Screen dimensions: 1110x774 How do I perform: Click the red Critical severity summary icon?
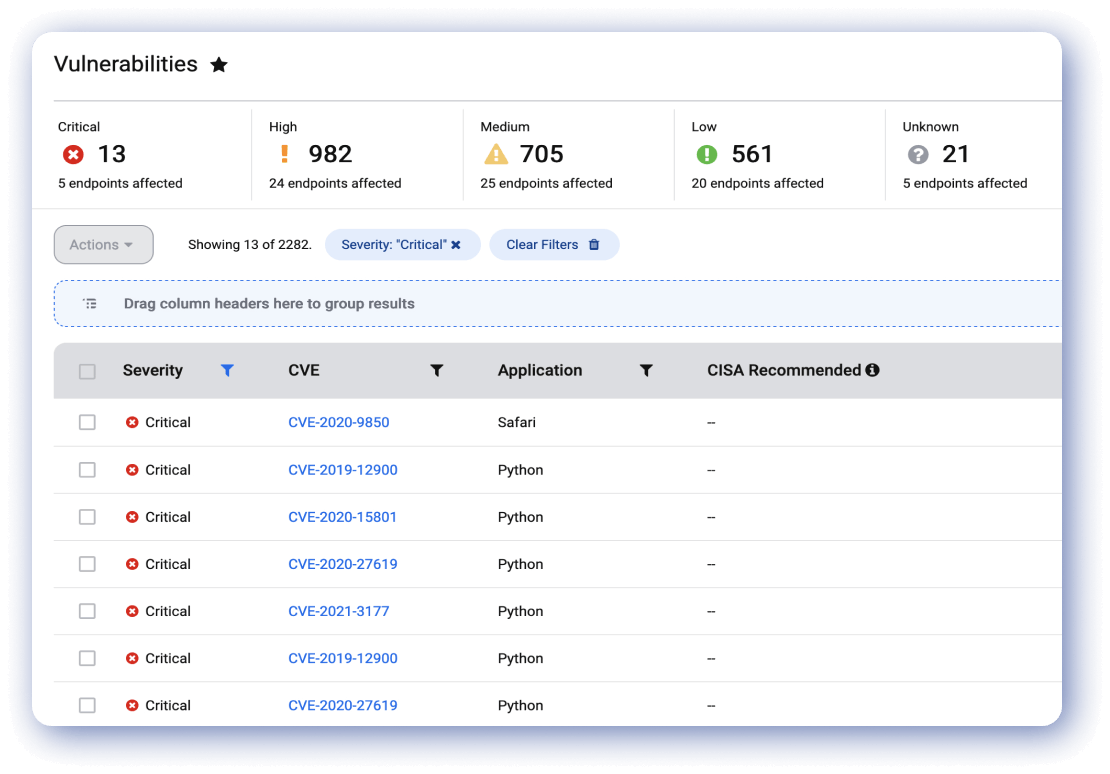(73, 154)
